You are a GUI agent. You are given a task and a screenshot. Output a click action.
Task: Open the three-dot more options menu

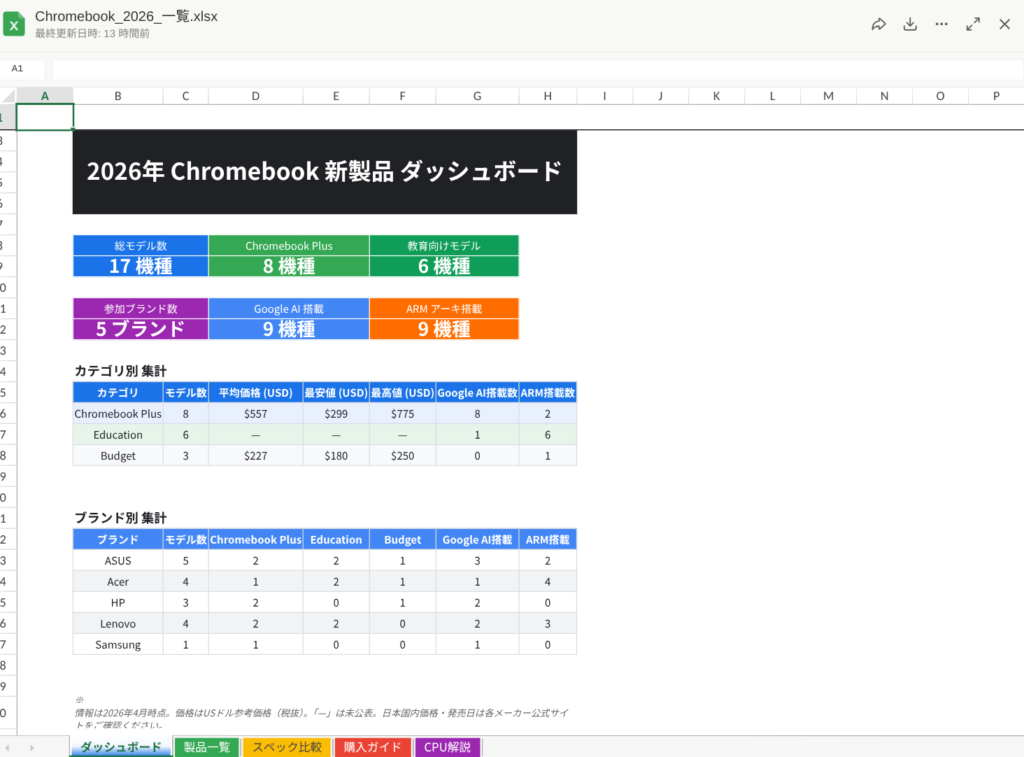coord(941,25)
